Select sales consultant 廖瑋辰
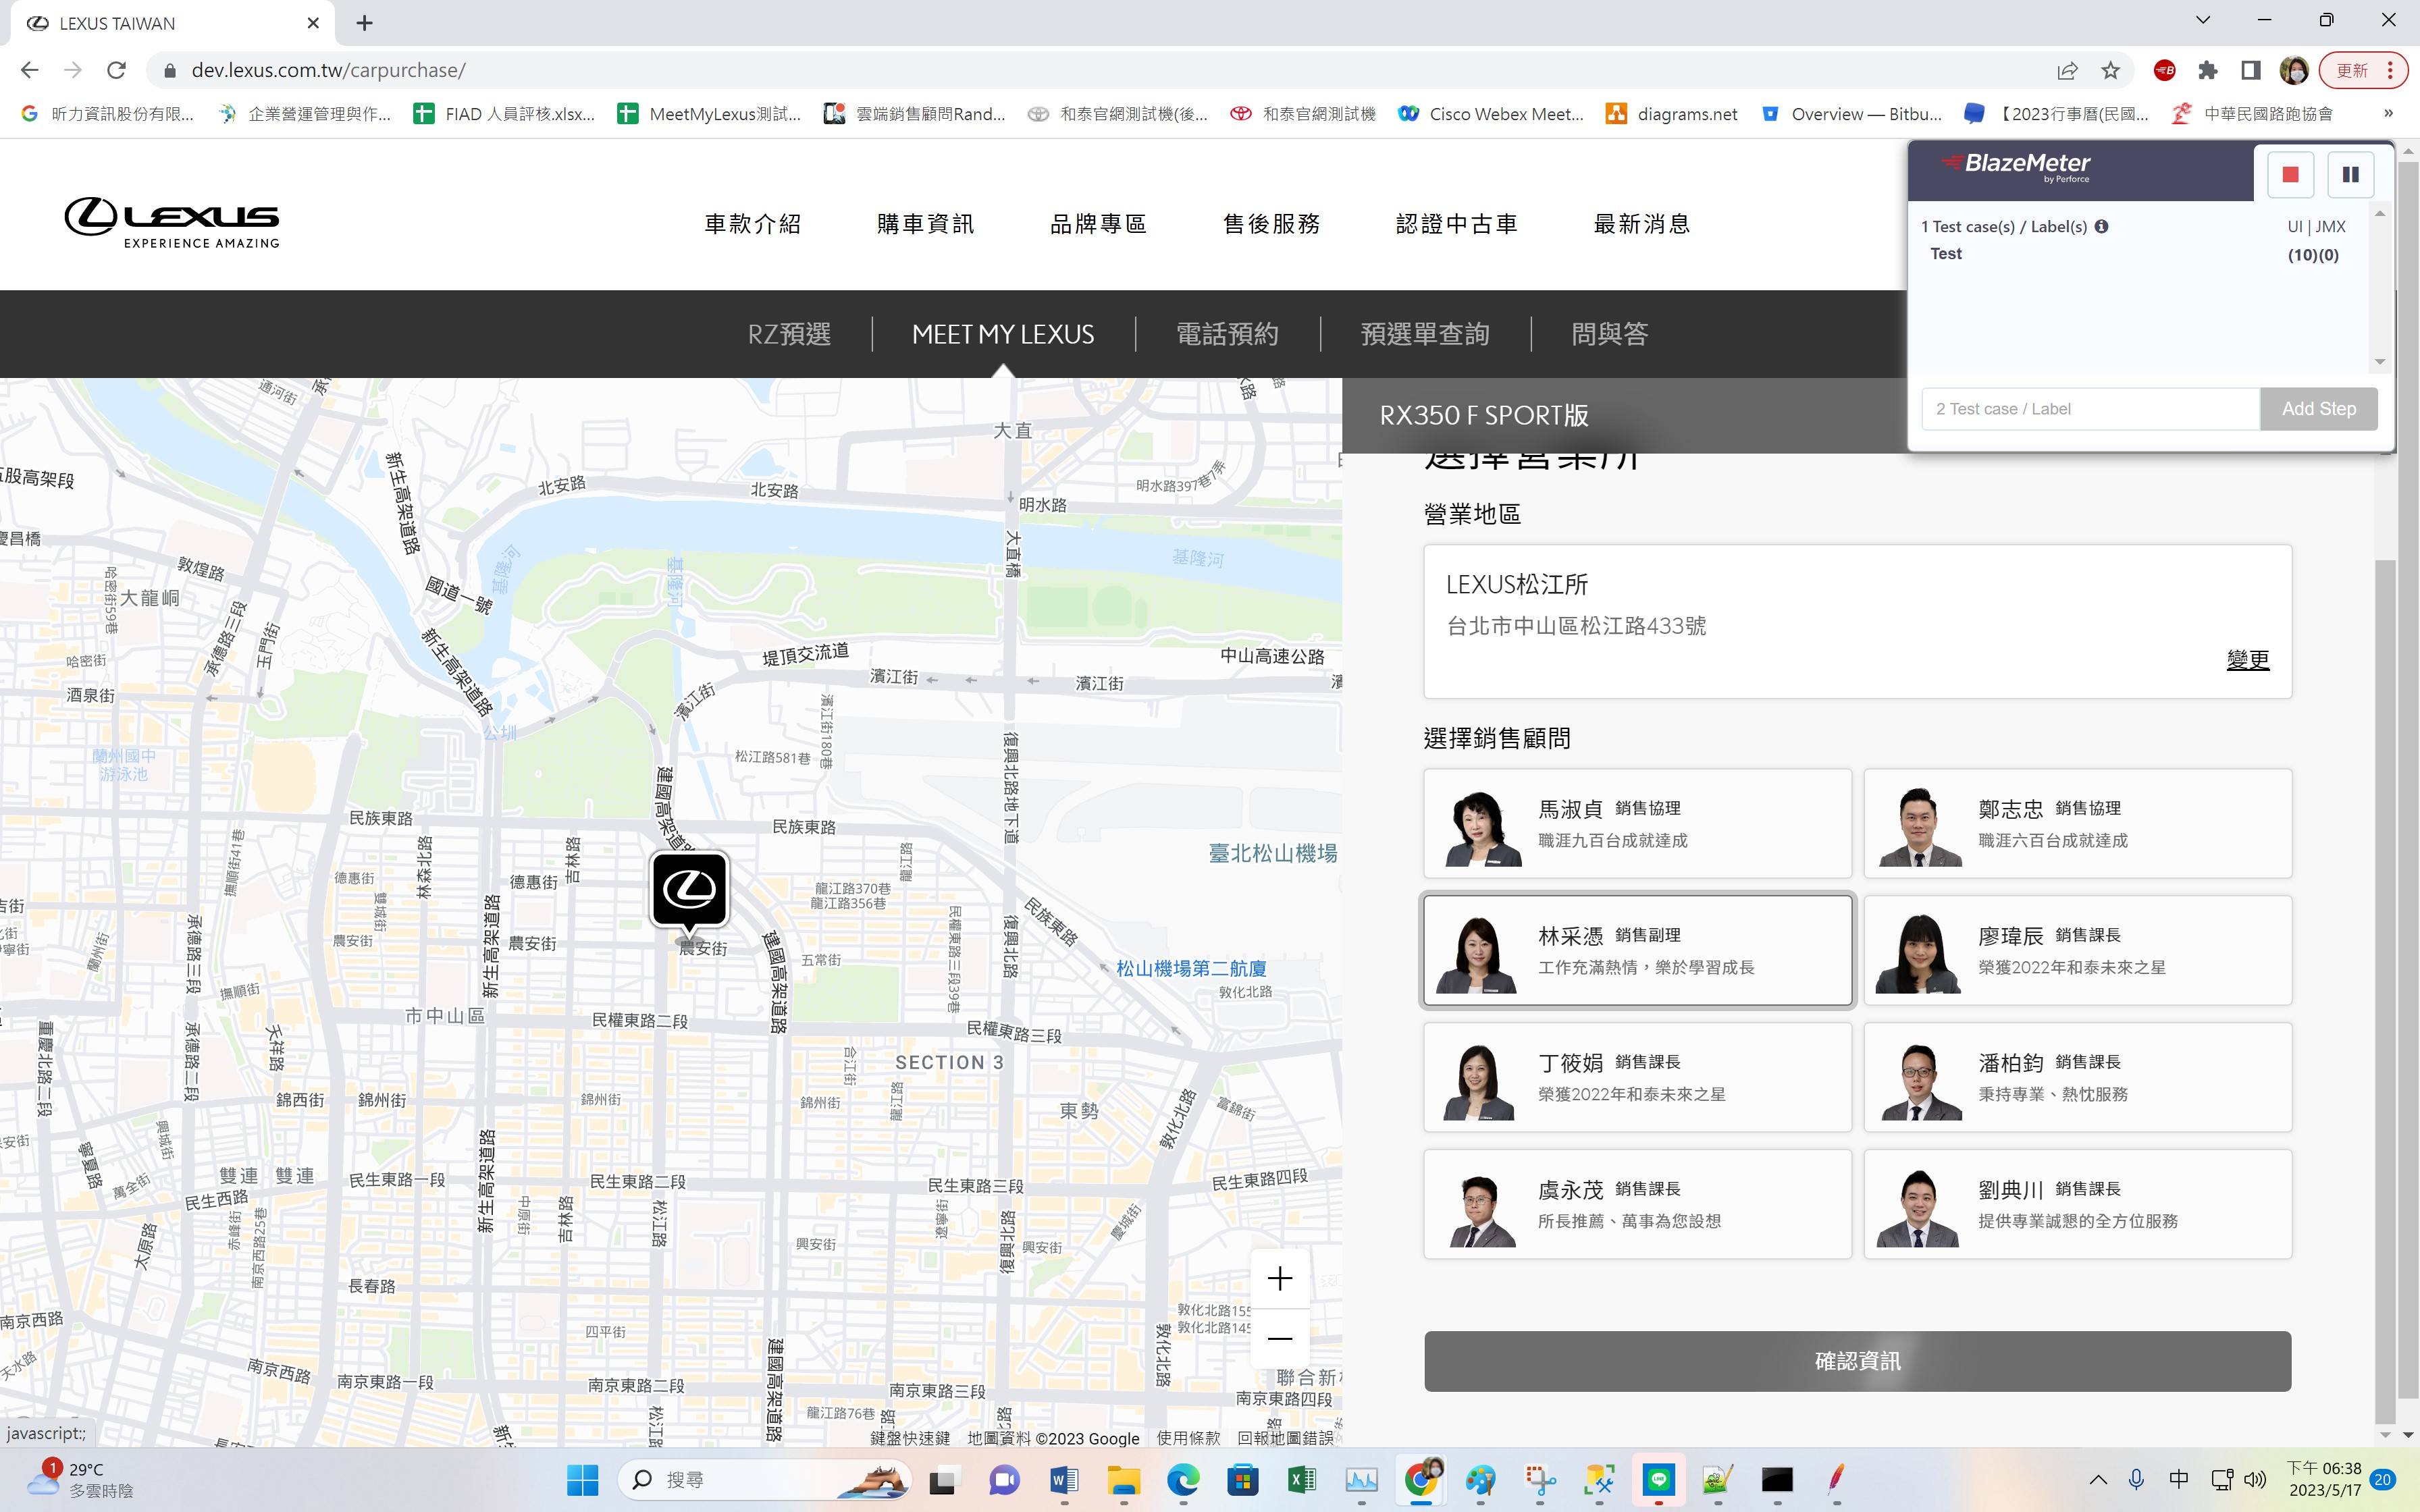The image size is (2420, 1512). click(2077, 950)
